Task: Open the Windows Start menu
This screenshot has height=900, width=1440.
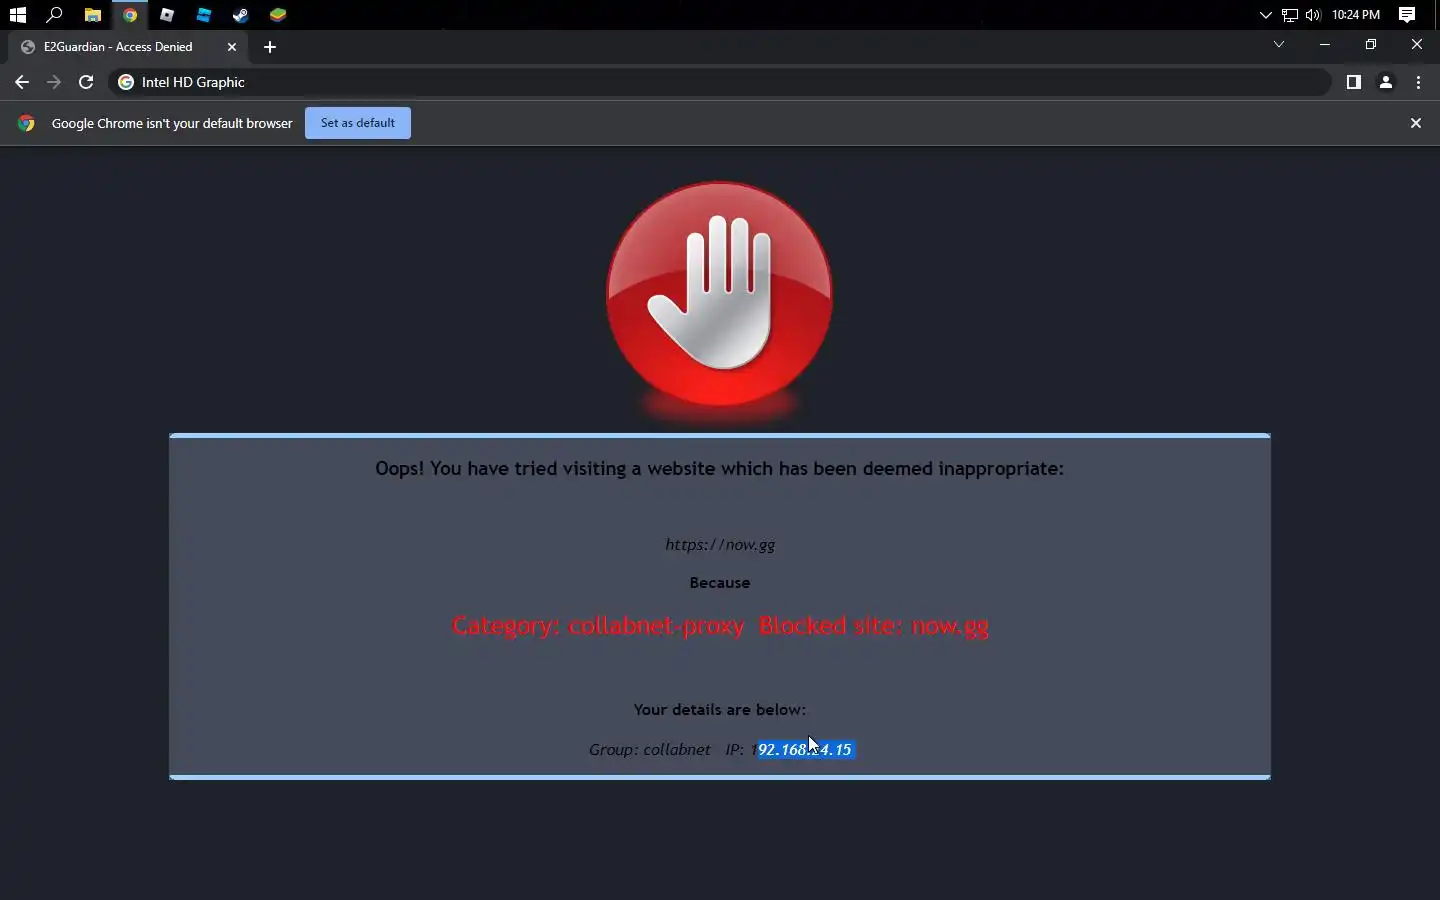Action: point(17,15)
